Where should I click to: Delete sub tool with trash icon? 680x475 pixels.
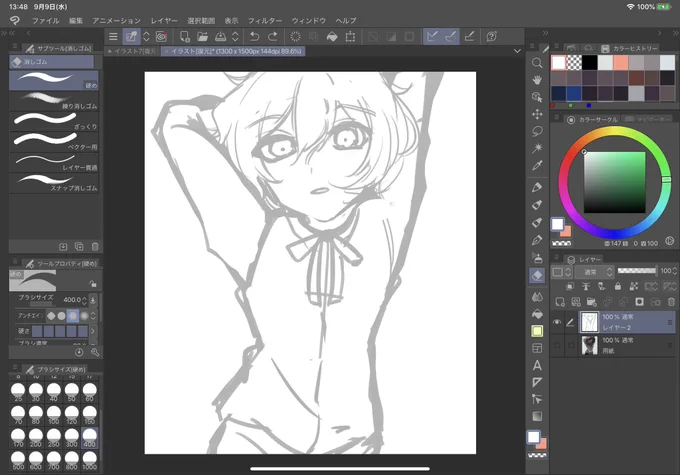pyautogui.click(x=95, y=246)
